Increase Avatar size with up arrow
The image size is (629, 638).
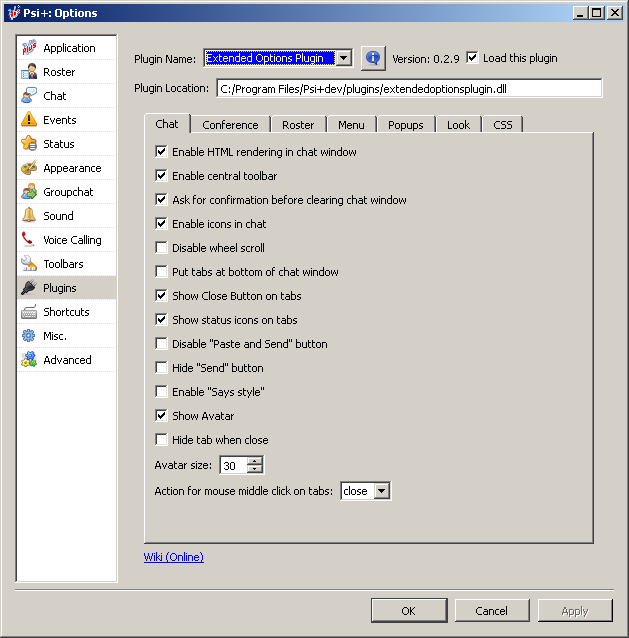[255, 461]
